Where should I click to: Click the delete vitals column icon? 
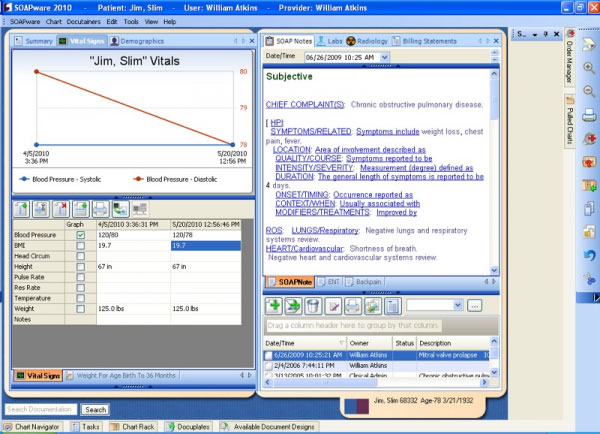tap(62, 208)
